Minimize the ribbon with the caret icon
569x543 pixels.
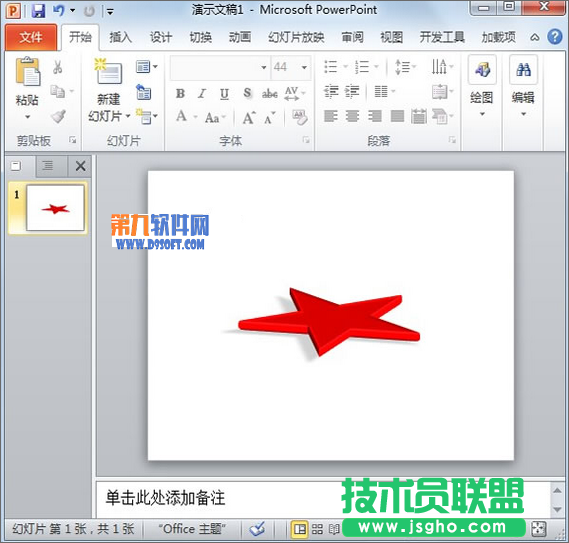click(x=535, y=37)
